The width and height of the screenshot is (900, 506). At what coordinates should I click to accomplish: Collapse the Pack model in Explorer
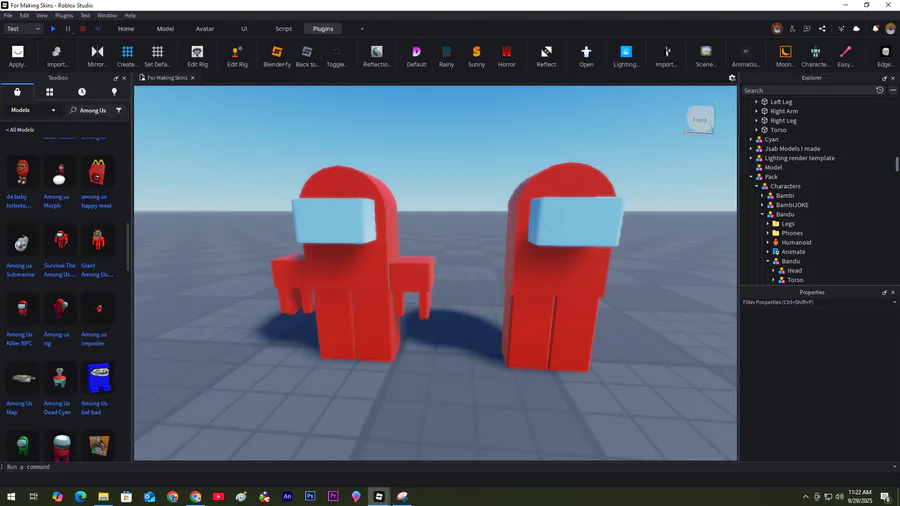(751, 177)
